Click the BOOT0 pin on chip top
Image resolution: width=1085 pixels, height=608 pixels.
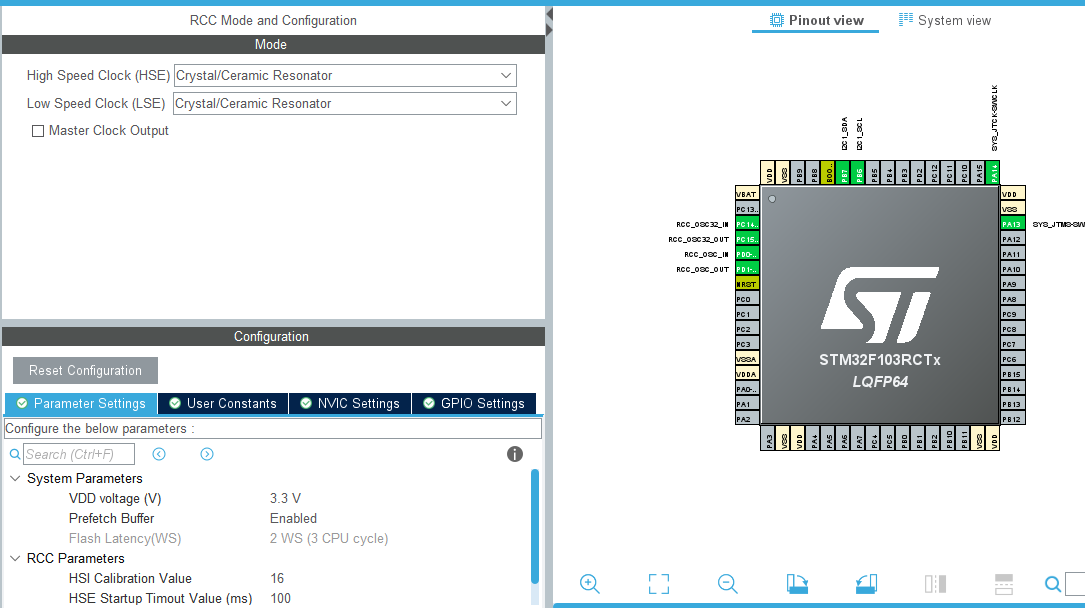click(x=828, y=173)
